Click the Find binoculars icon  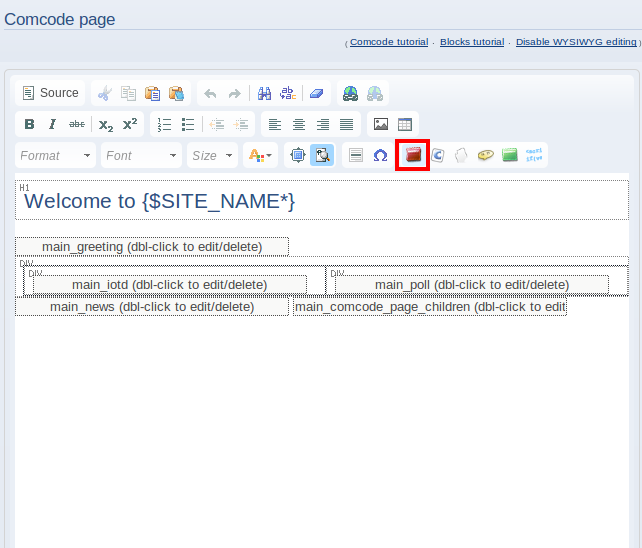click(x=265, y=94)
